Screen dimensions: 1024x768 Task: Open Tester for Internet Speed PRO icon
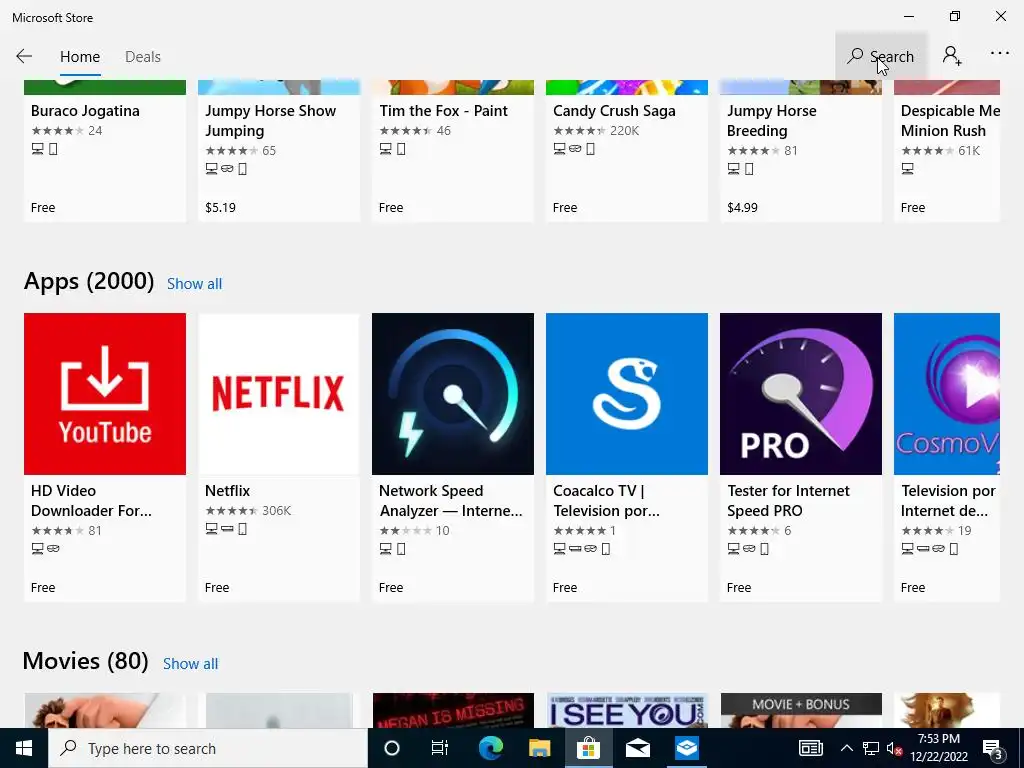coord(801,394)
